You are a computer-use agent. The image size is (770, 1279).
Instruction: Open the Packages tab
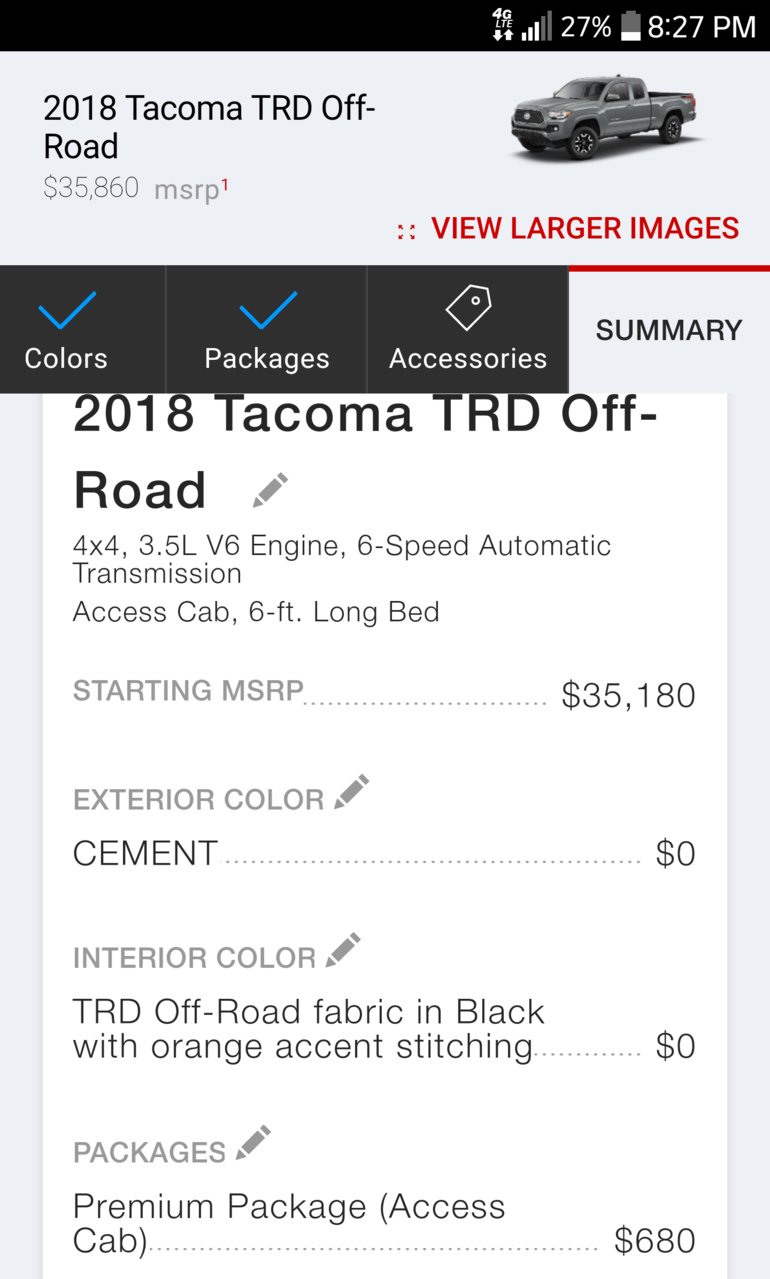[267, 329]
